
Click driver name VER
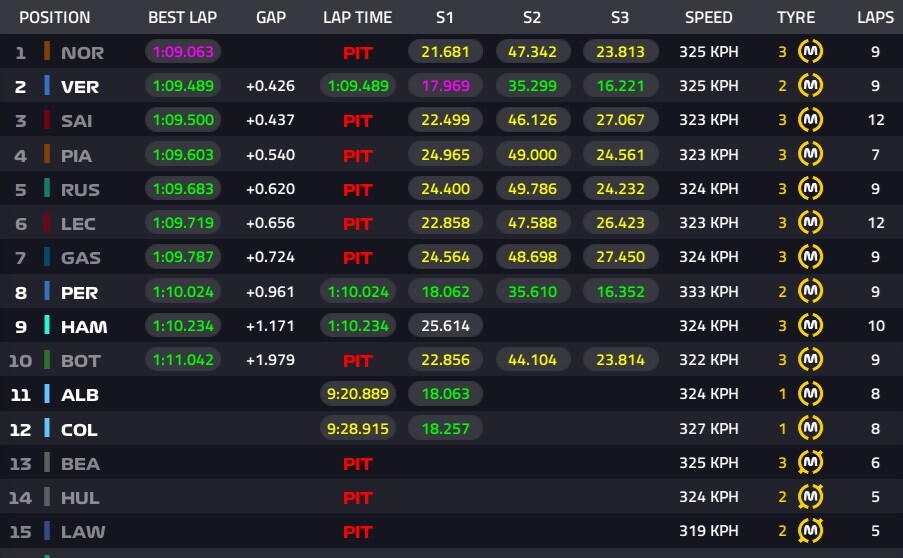pos(80,87)
